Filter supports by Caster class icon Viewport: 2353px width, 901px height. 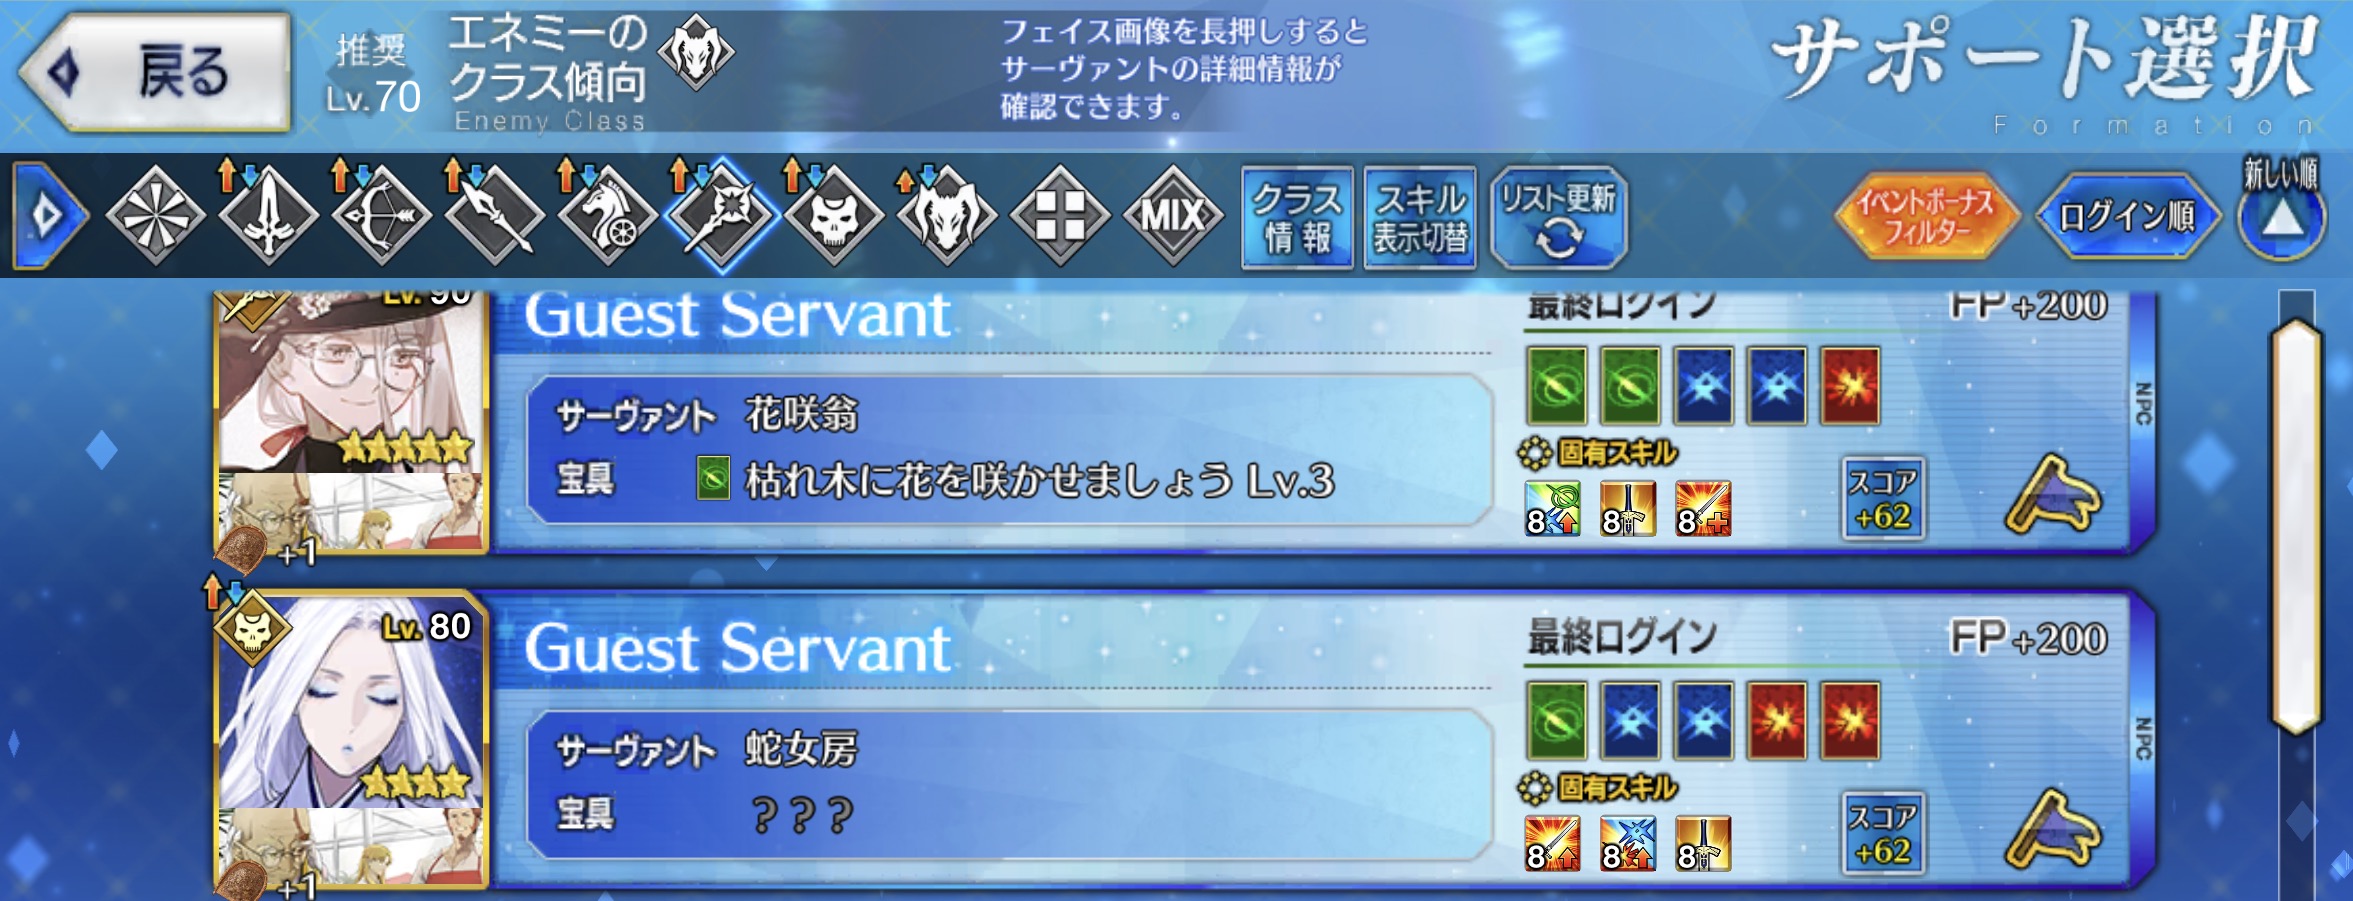(721, 215)
